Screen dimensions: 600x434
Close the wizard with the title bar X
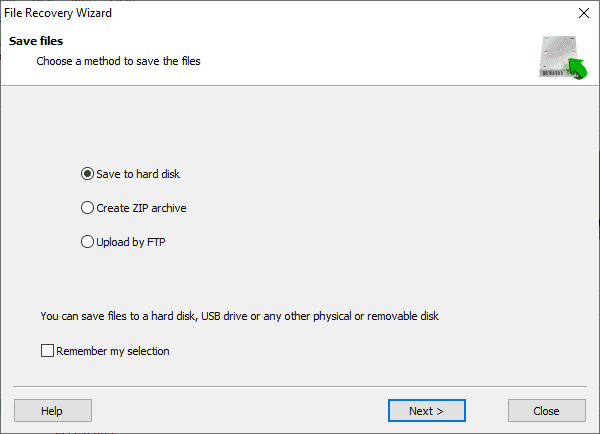pos(583,14)
